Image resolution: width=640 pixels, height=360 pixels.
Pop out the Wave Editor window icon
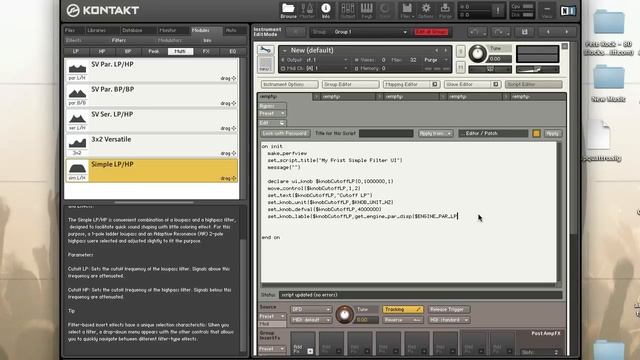(x=496, y=84)
